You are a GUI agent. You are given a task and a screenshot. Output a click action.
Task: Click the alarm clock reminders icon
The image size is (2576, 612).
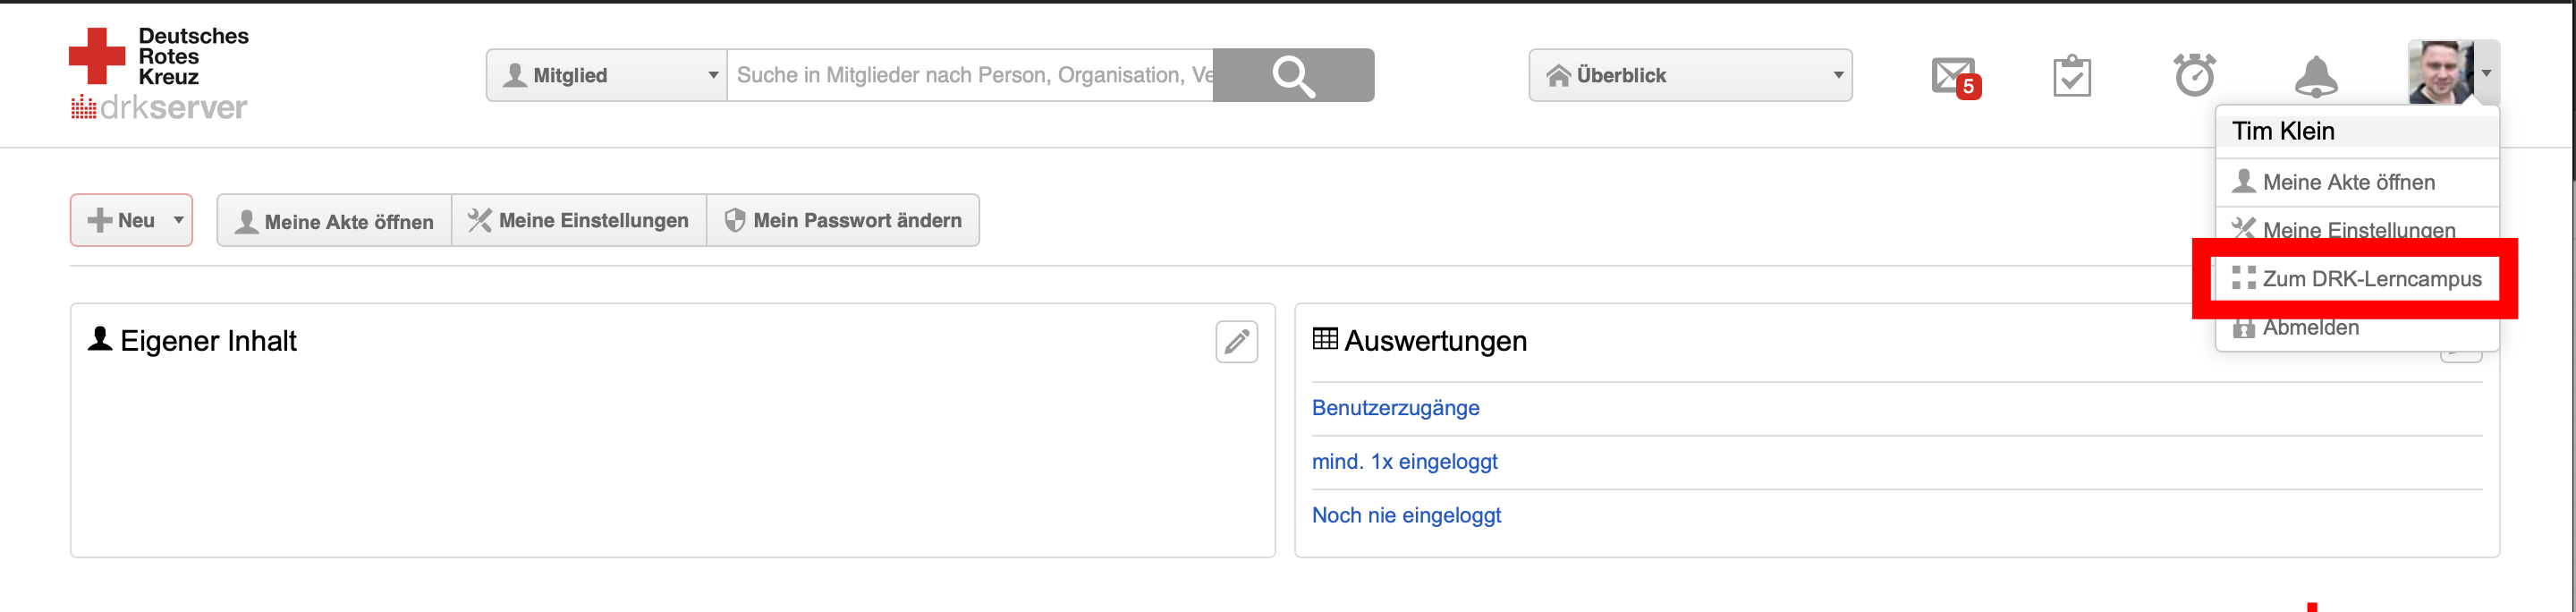[x=2194, y=76]
